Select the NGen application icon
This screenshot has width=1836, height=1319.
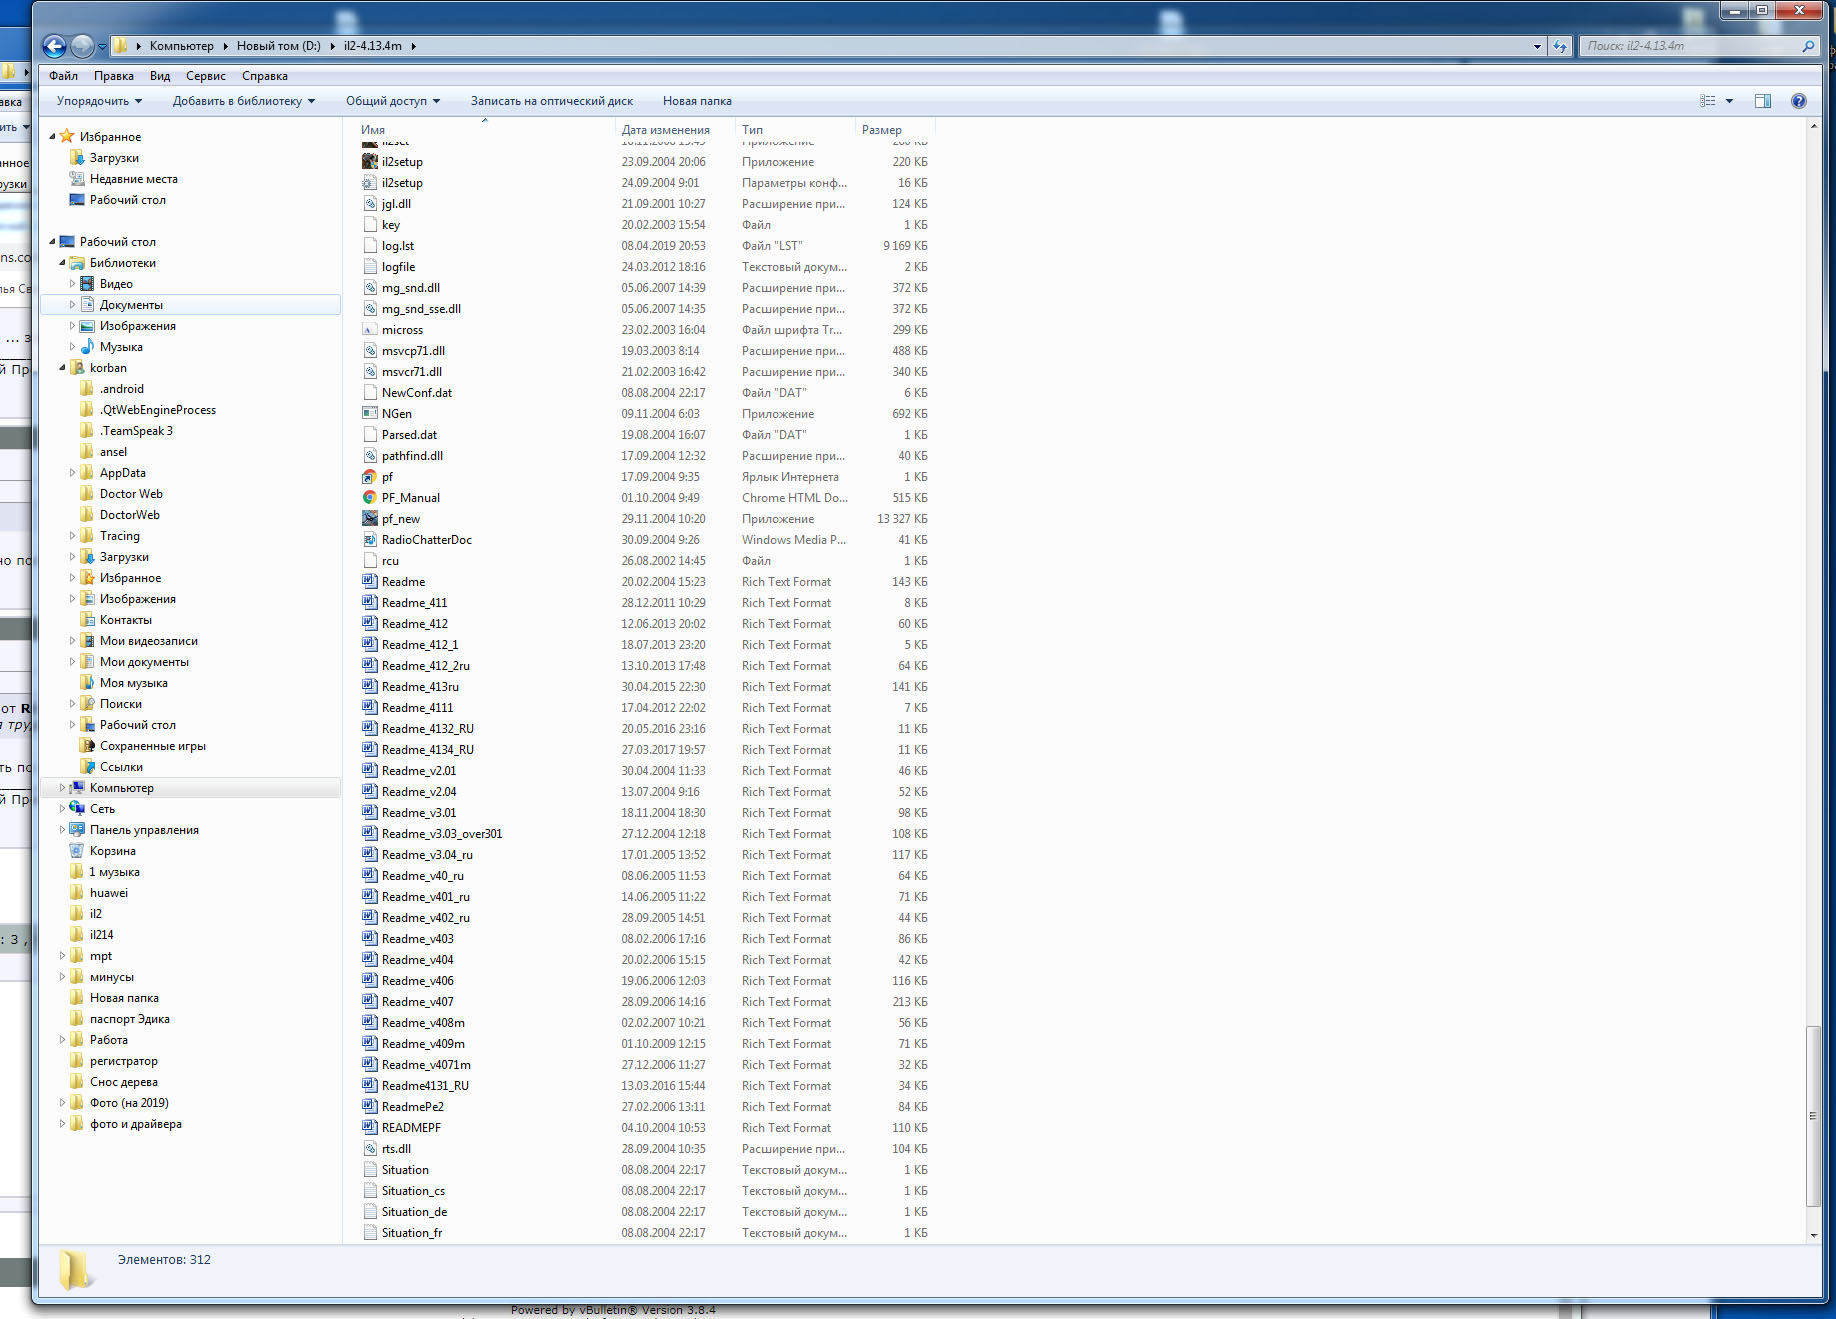coord(370,414)
